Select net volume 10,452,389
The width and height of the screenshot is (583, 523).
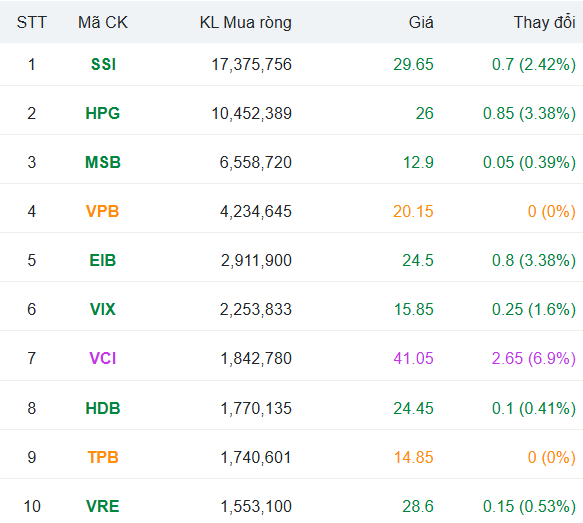click(251, 113)
